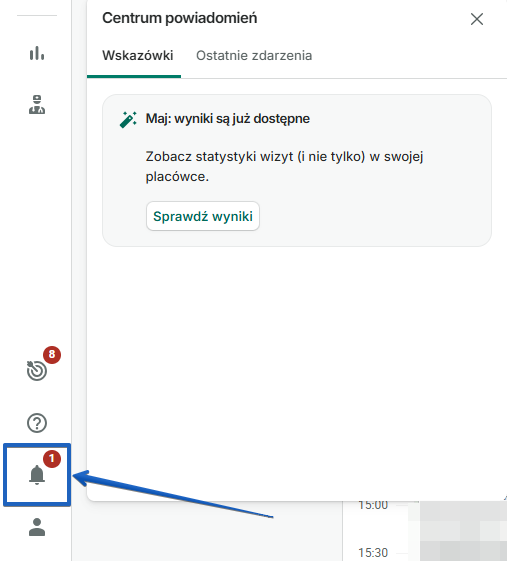Click the 'Zobacz statystyki wizyt' description text
This screenshot has width=507, height=561.
pyautogui.click(x=284, y=166)
